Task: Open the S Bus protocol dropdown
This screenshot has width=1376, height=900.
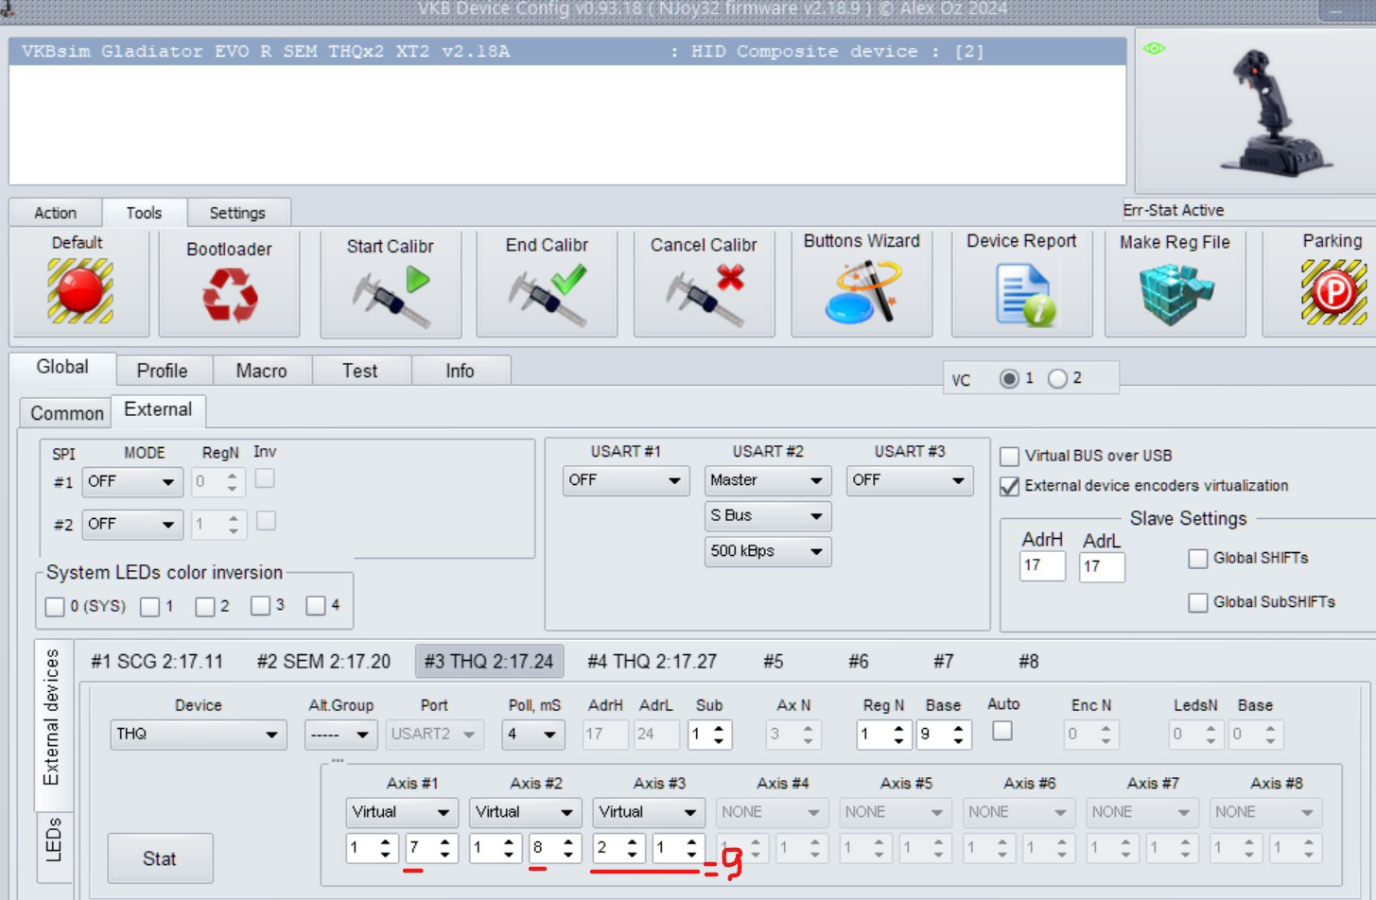Action: click(768, 516)
